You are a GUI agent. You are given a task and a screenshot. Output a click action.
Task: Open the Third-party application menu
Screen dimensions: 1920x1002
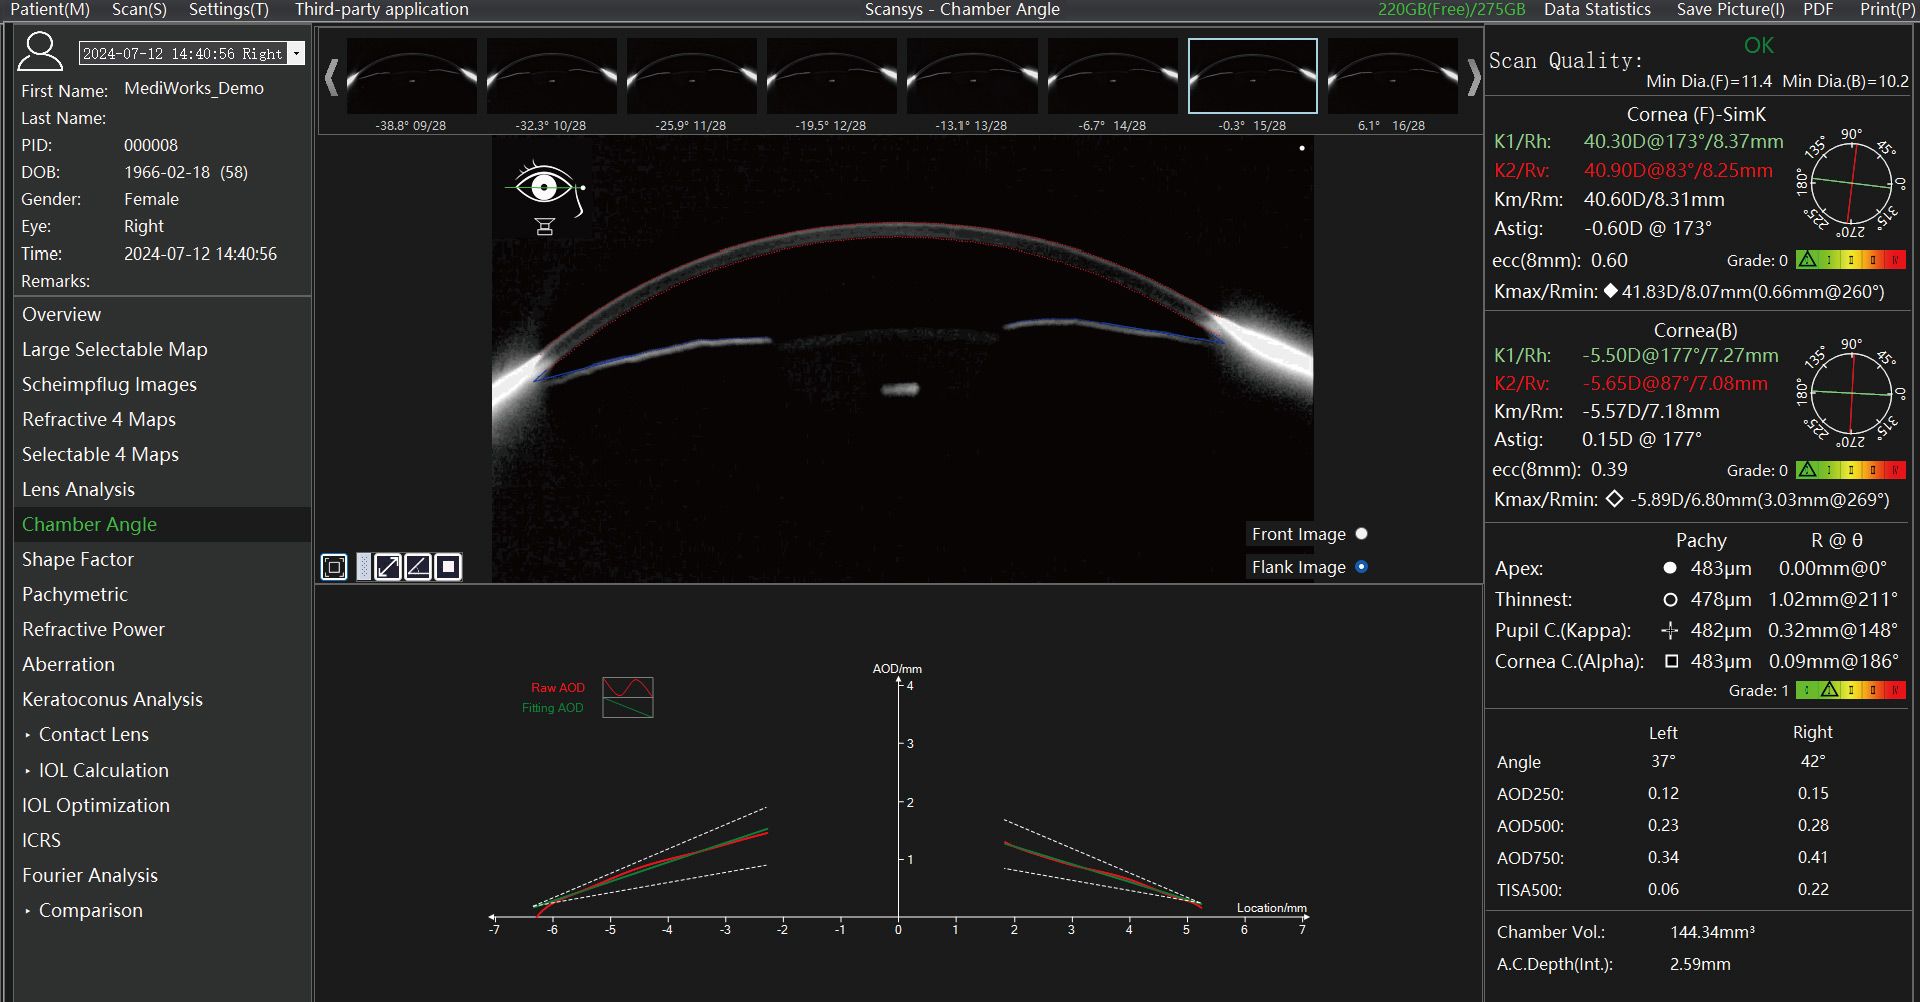coord(381,9)
